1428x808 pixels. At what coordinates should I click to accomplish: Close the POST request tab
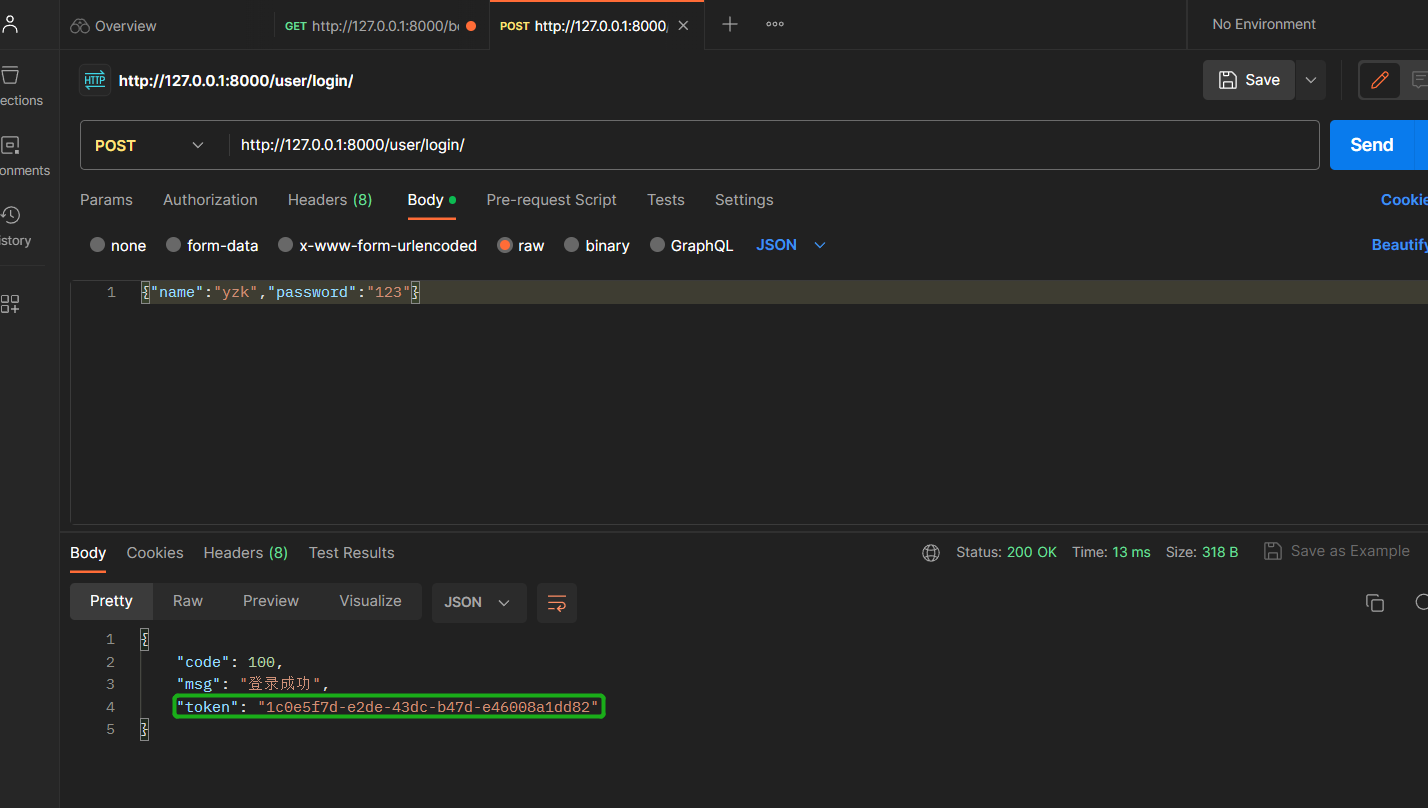coord(683,26)
